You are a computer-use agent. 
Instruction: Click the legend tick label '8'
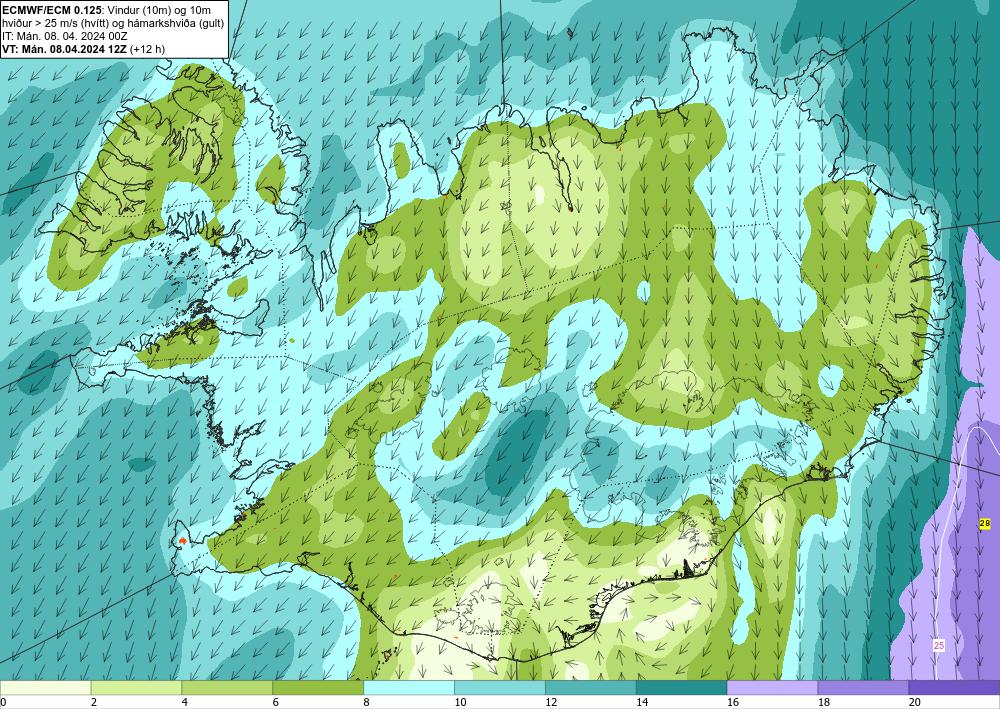(367, 703)
